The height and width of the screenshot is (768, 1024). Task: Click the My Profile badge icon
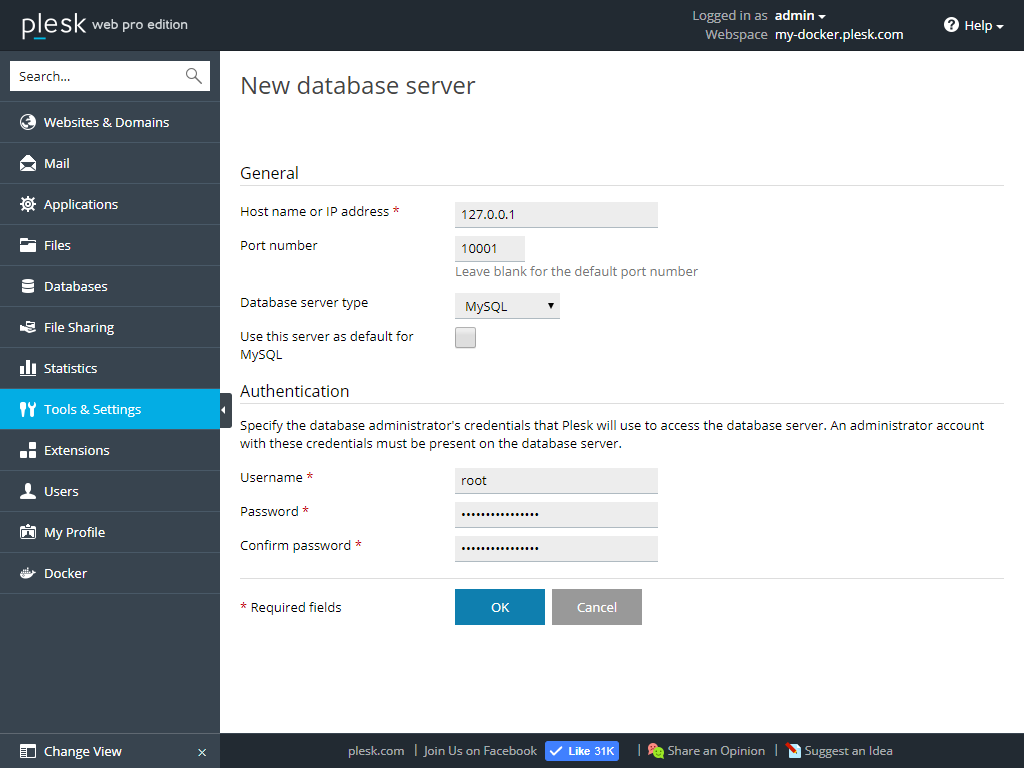(x=27, y=532)
